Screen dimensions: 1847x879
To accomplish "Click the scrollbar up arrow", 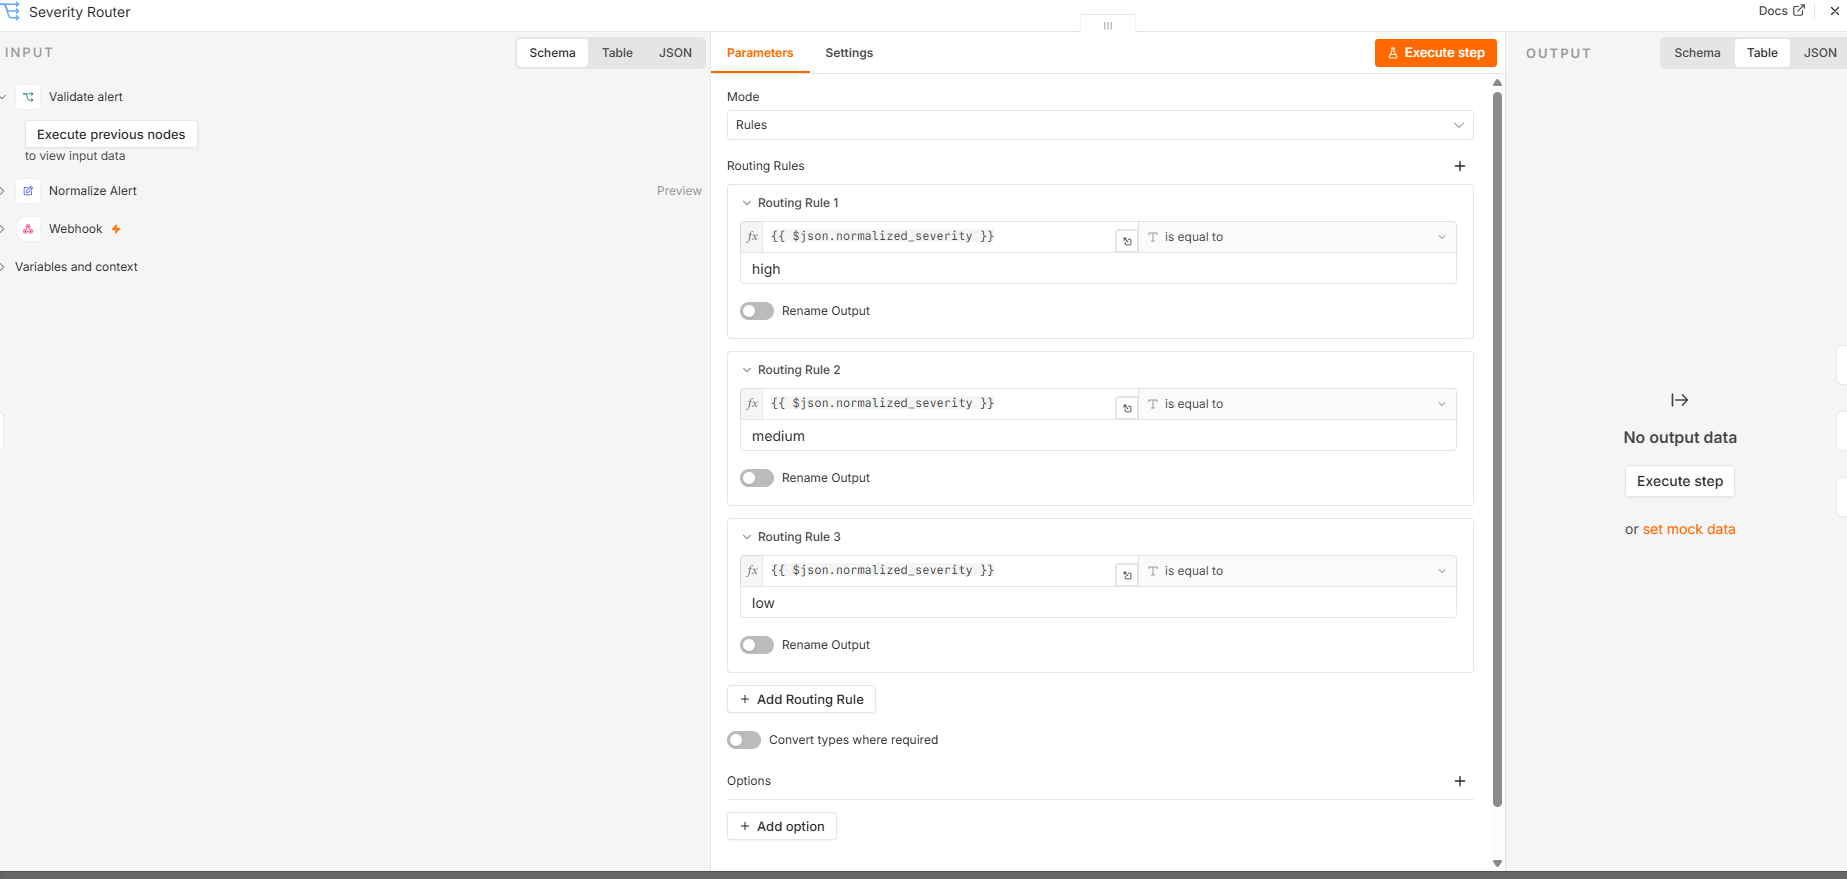I will click(x=1497, y=83).
